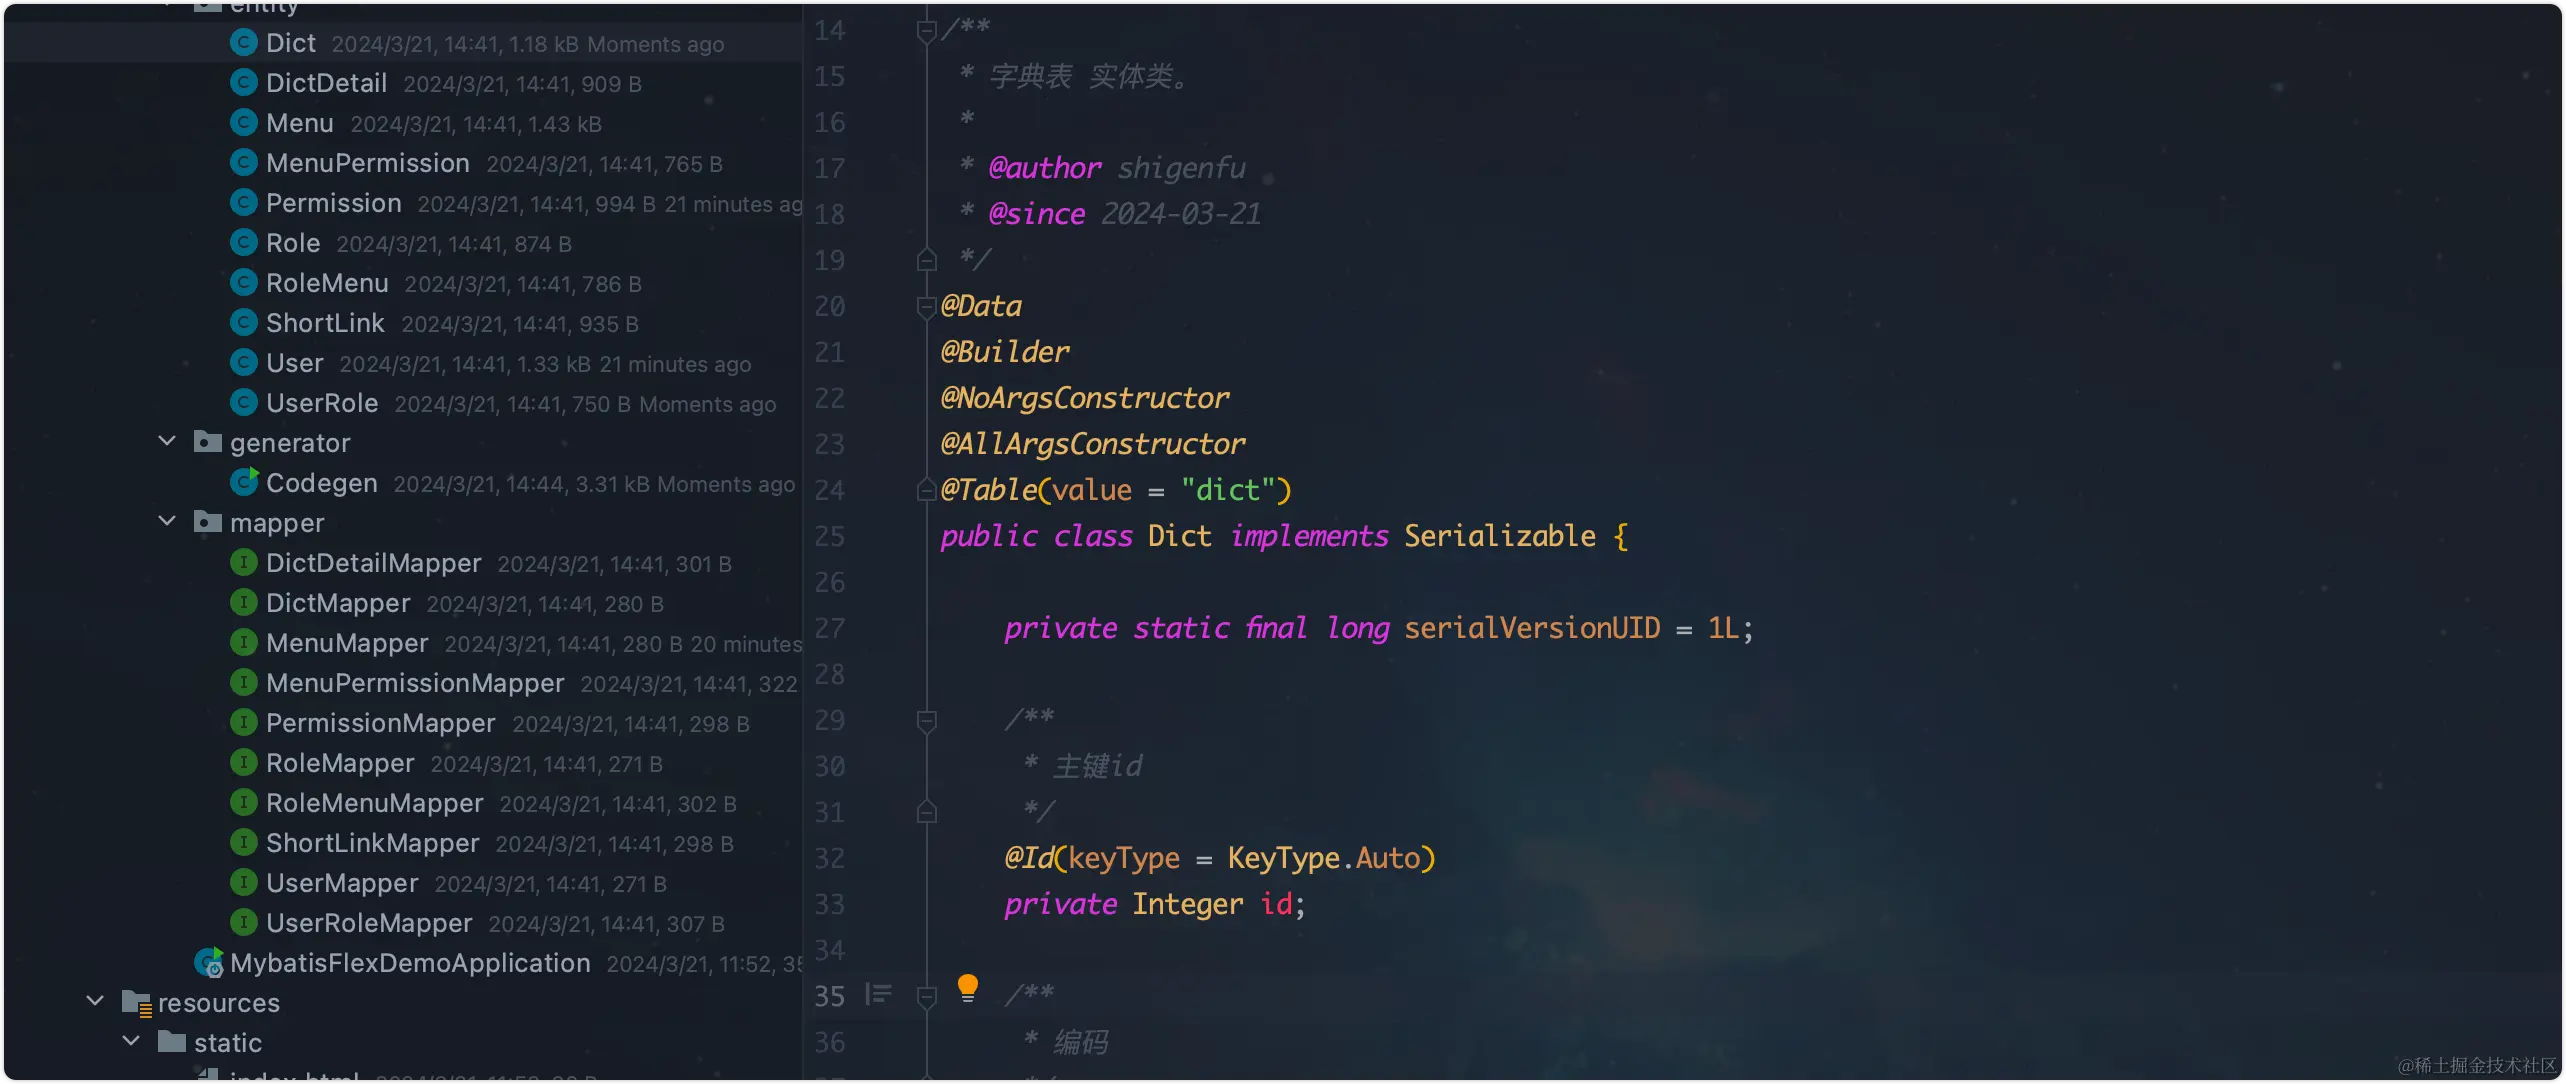Click the gutter icon beside line 35

point(878,995)
